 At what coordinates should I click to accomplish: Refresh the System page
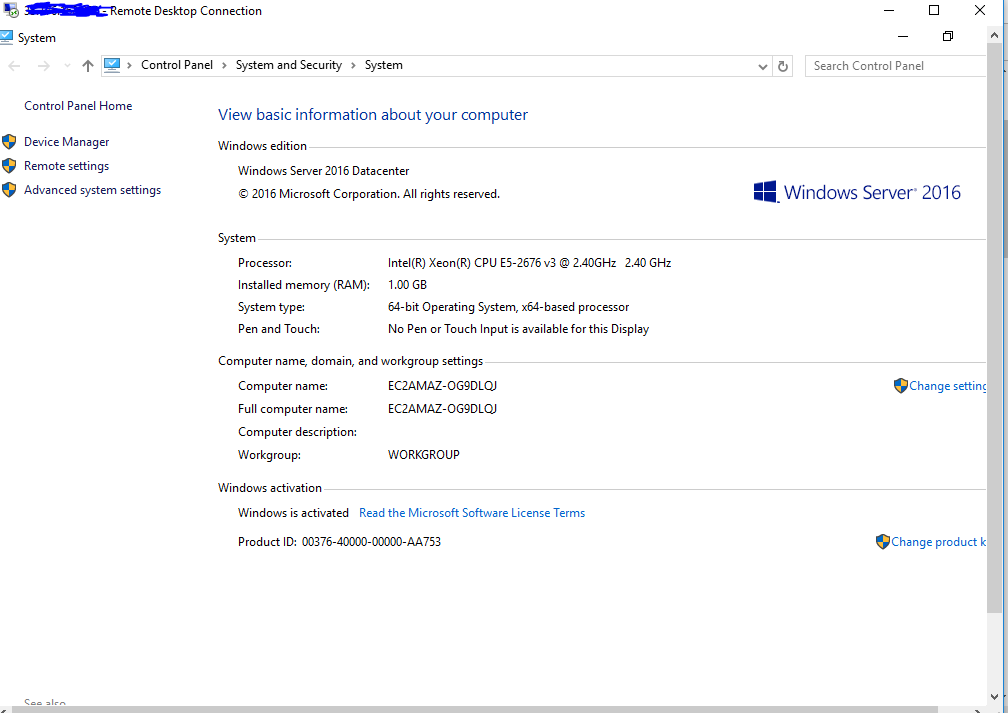[783, 66]
